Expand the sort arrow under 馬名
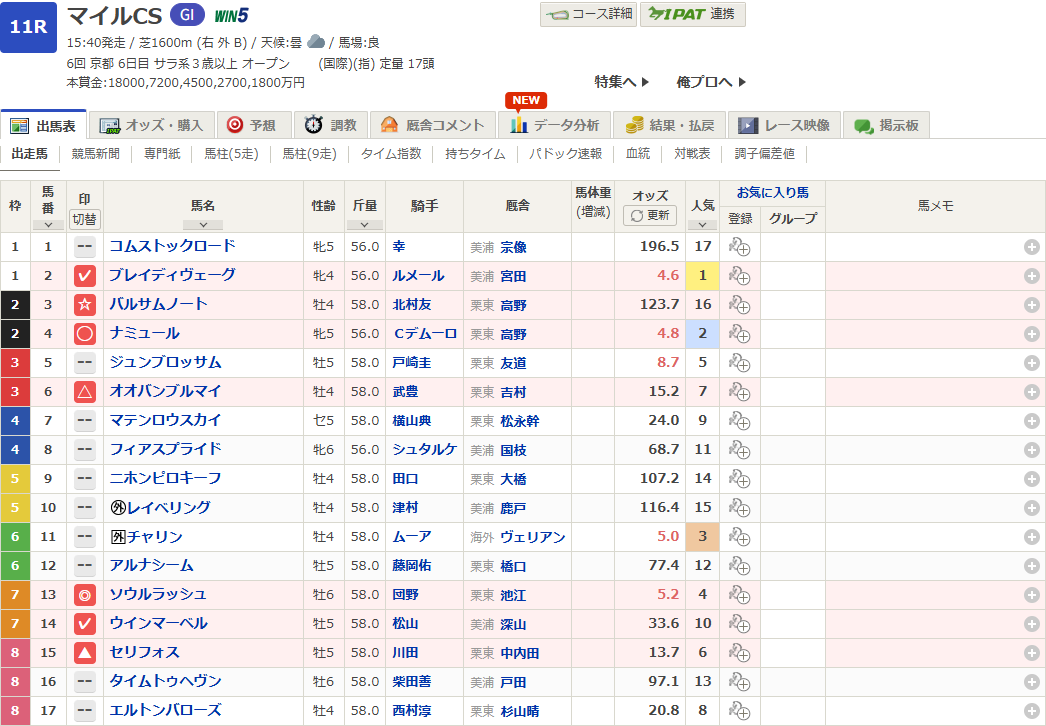 point(203,225)
